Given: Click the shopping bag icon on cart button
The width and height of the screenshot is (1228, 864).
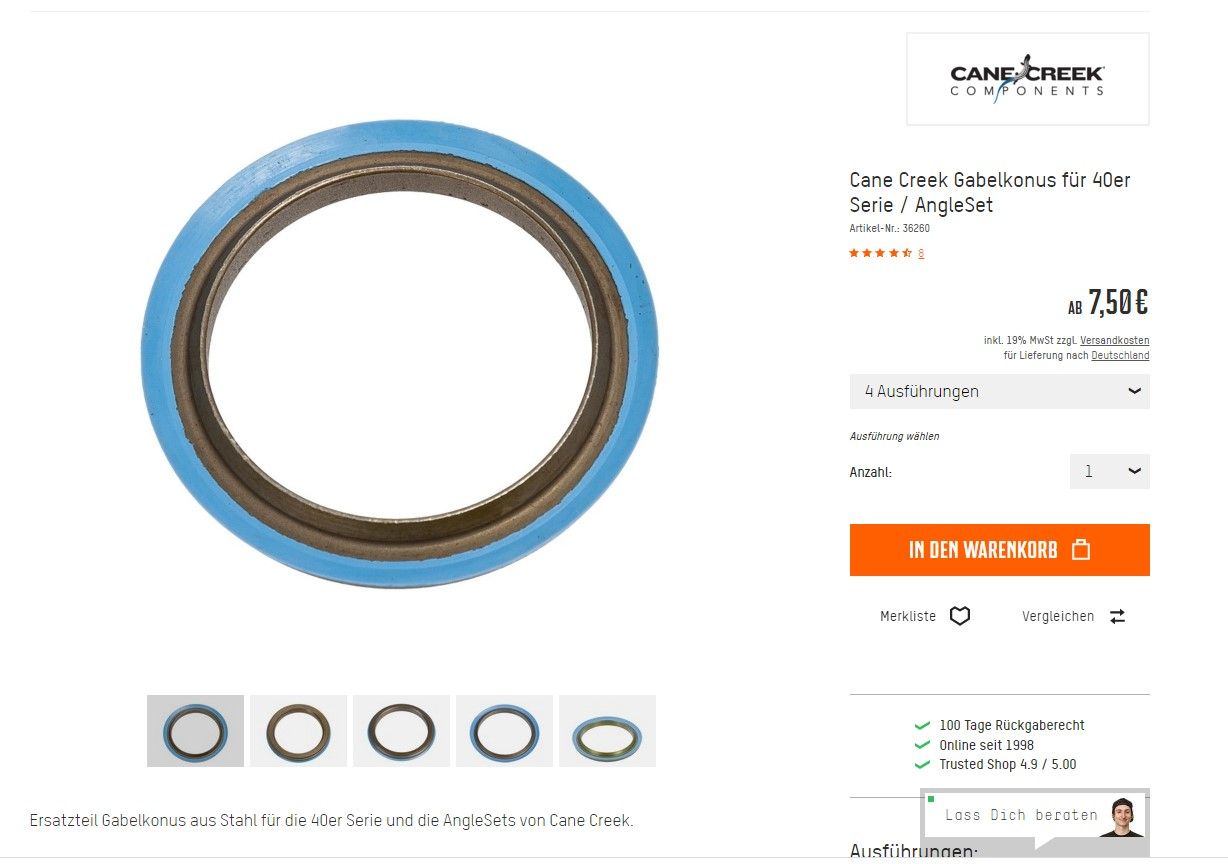Looking at the screenshot, I should click(1080, 549).
